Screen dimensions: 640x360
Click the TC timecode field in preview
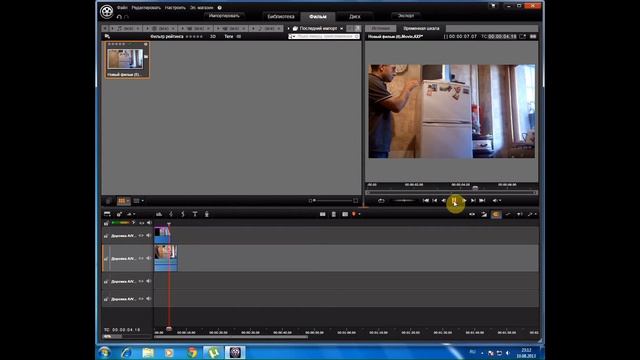tap(502, 36)
